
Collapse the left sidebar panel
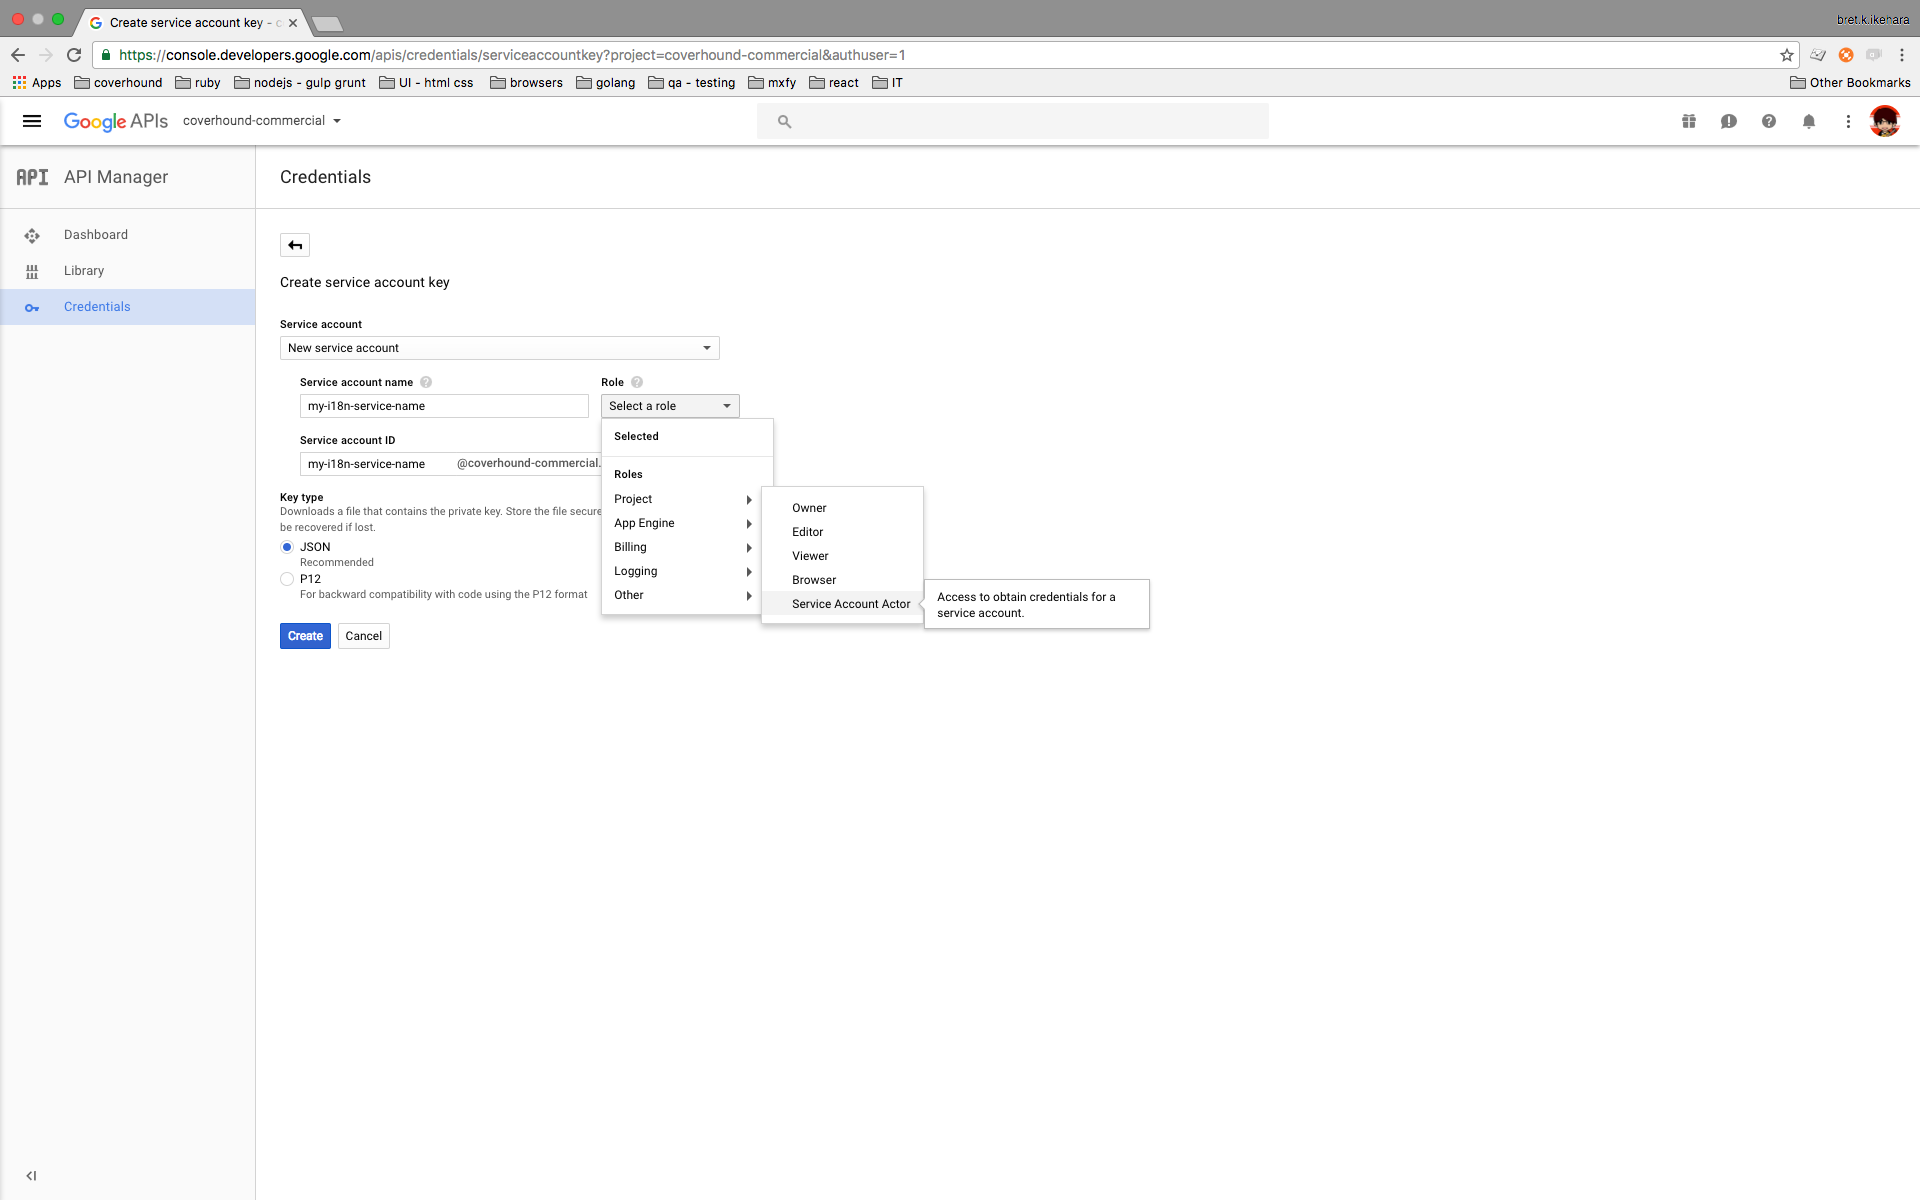[31, 1176]
